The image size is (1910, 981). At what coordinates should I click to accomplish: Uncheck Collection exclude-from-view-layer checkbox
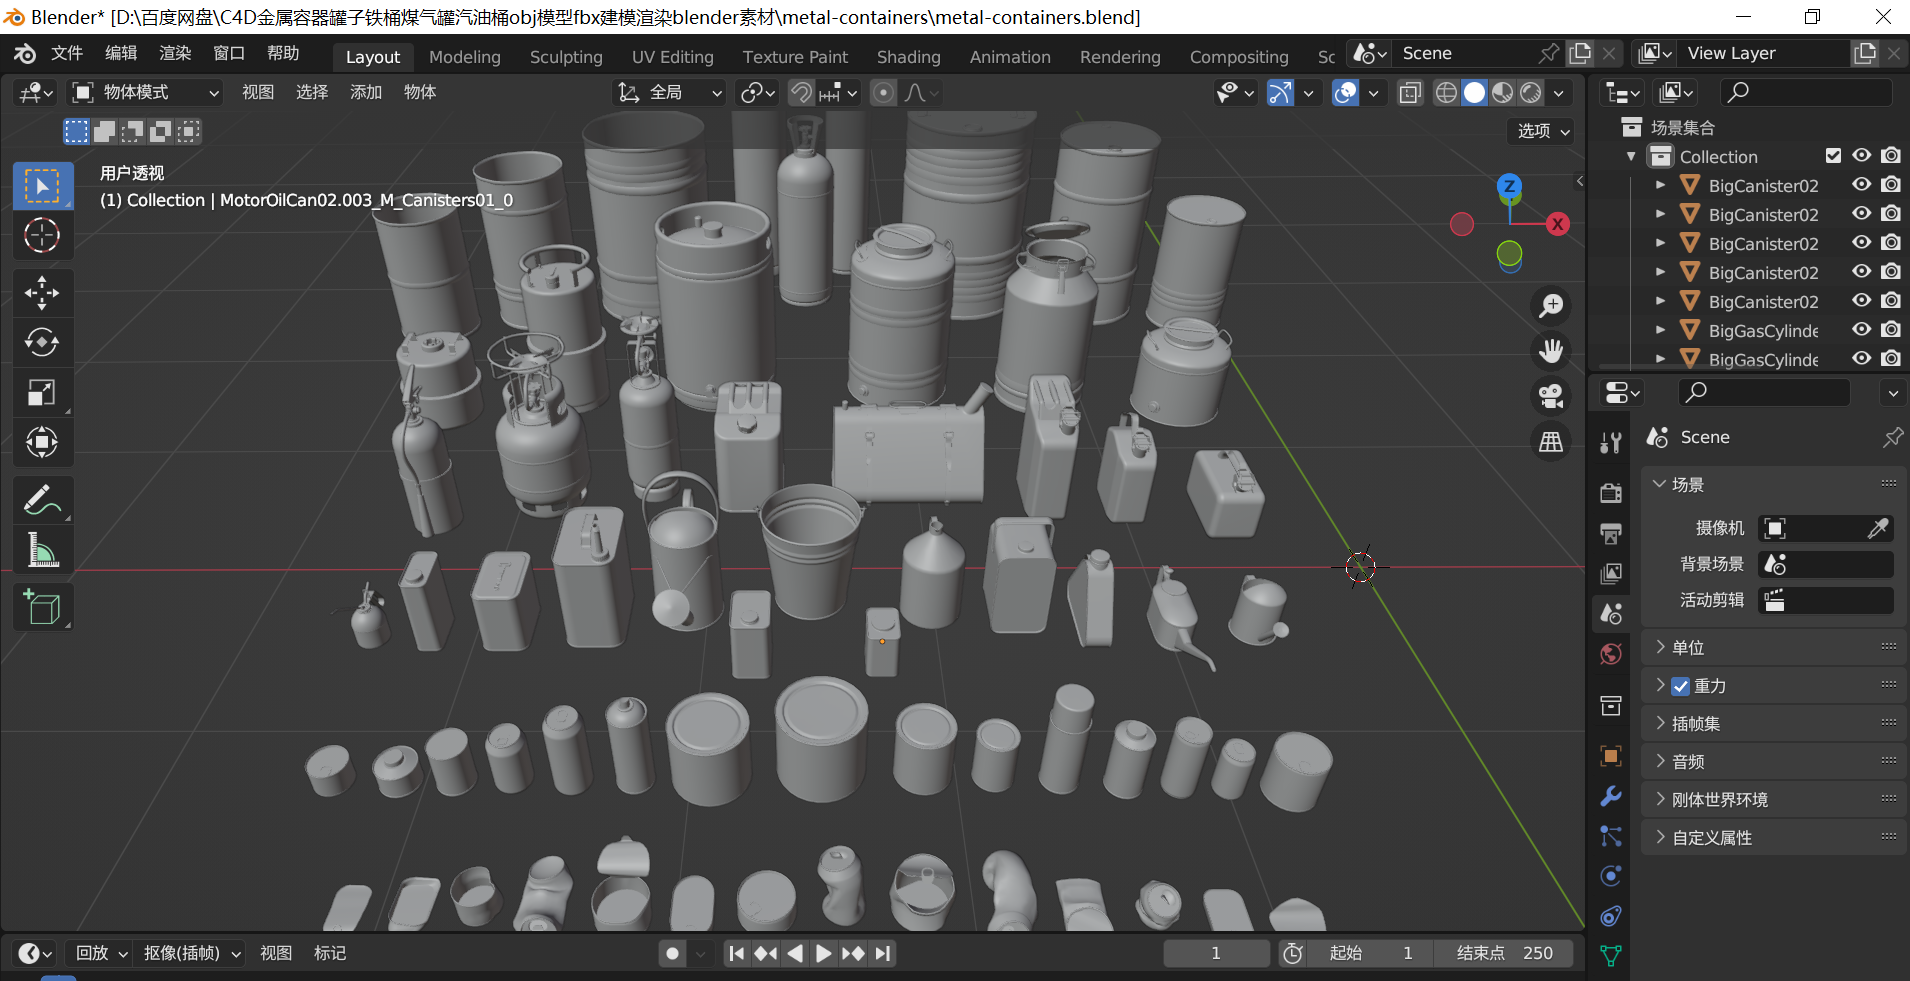(x=1833, y=156)
